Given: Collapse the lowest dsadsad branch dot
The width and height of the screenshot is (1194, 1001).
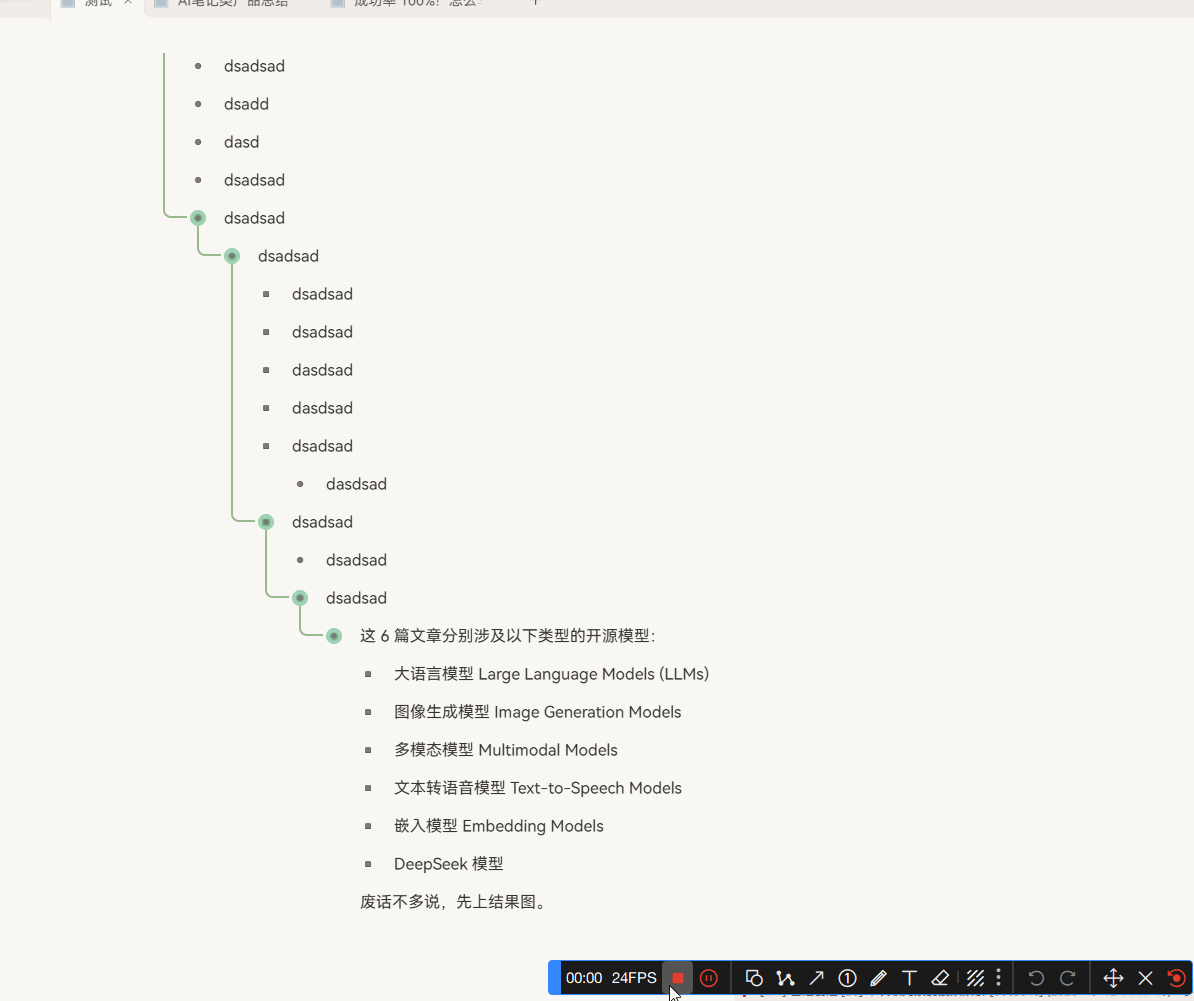Looking at the screenshot, I should click(299, 597).
